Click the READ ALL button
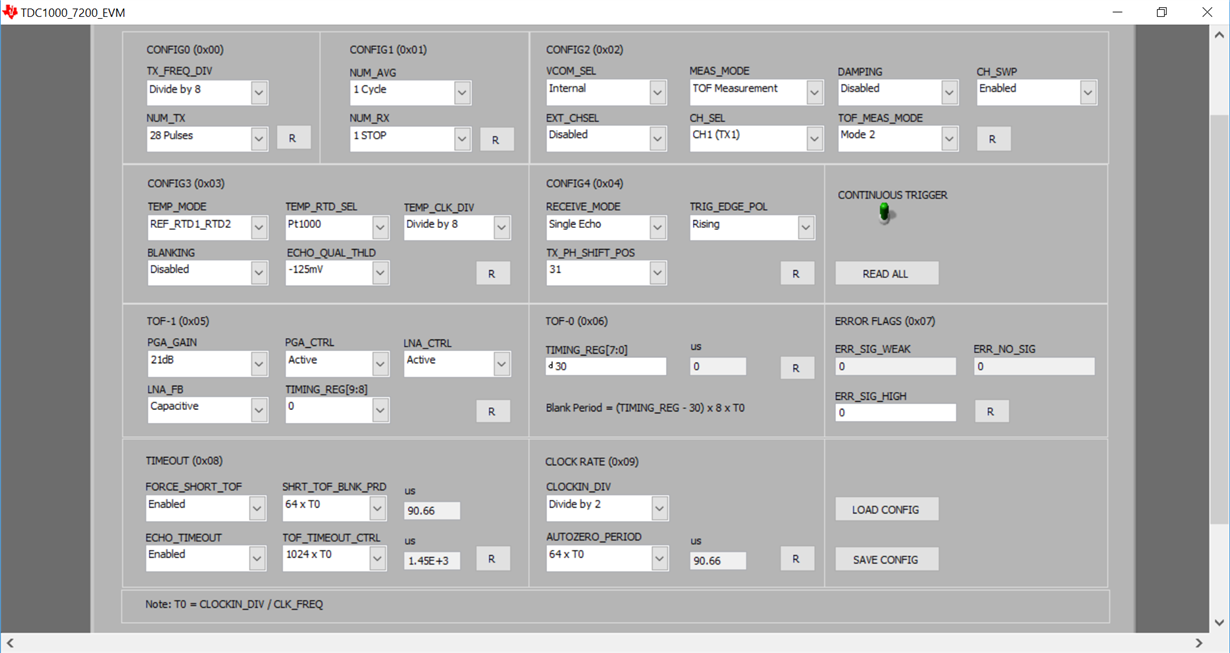This screenshot has height=653, width=1230. [x=886, y=273]
